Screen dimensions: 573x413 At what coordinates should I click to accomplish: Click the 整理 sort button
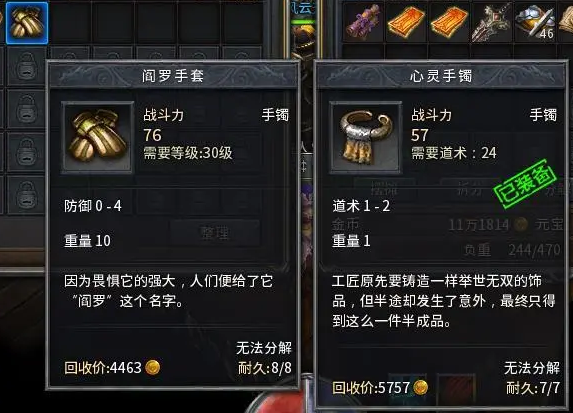[x=215, y=233]
